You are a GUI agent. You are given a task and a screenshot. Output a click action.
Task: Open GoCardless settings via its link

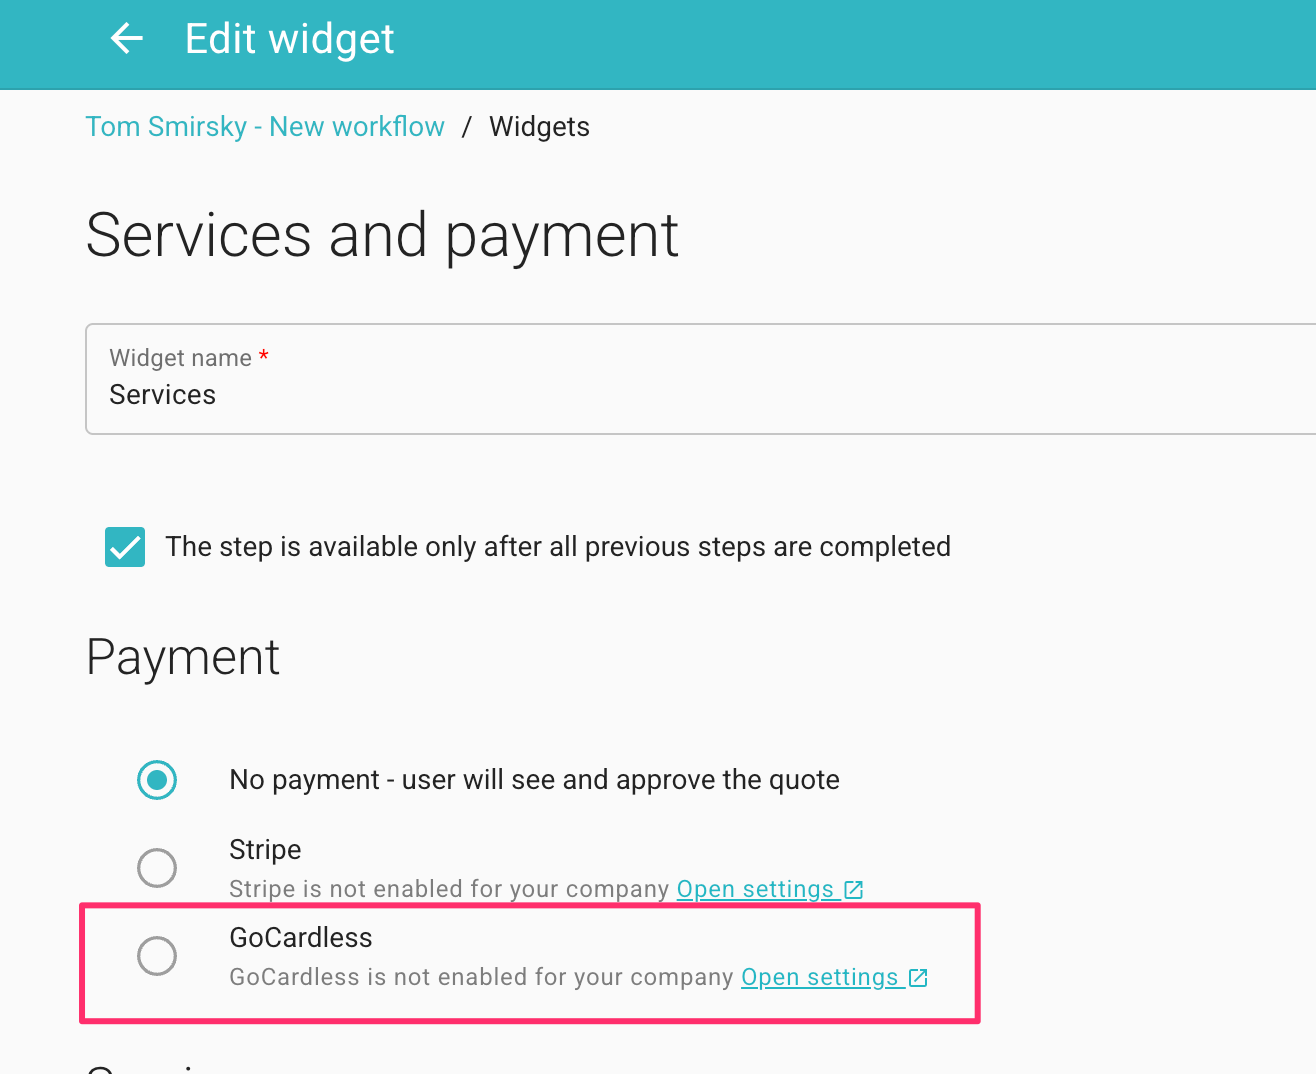click(820, 977)
